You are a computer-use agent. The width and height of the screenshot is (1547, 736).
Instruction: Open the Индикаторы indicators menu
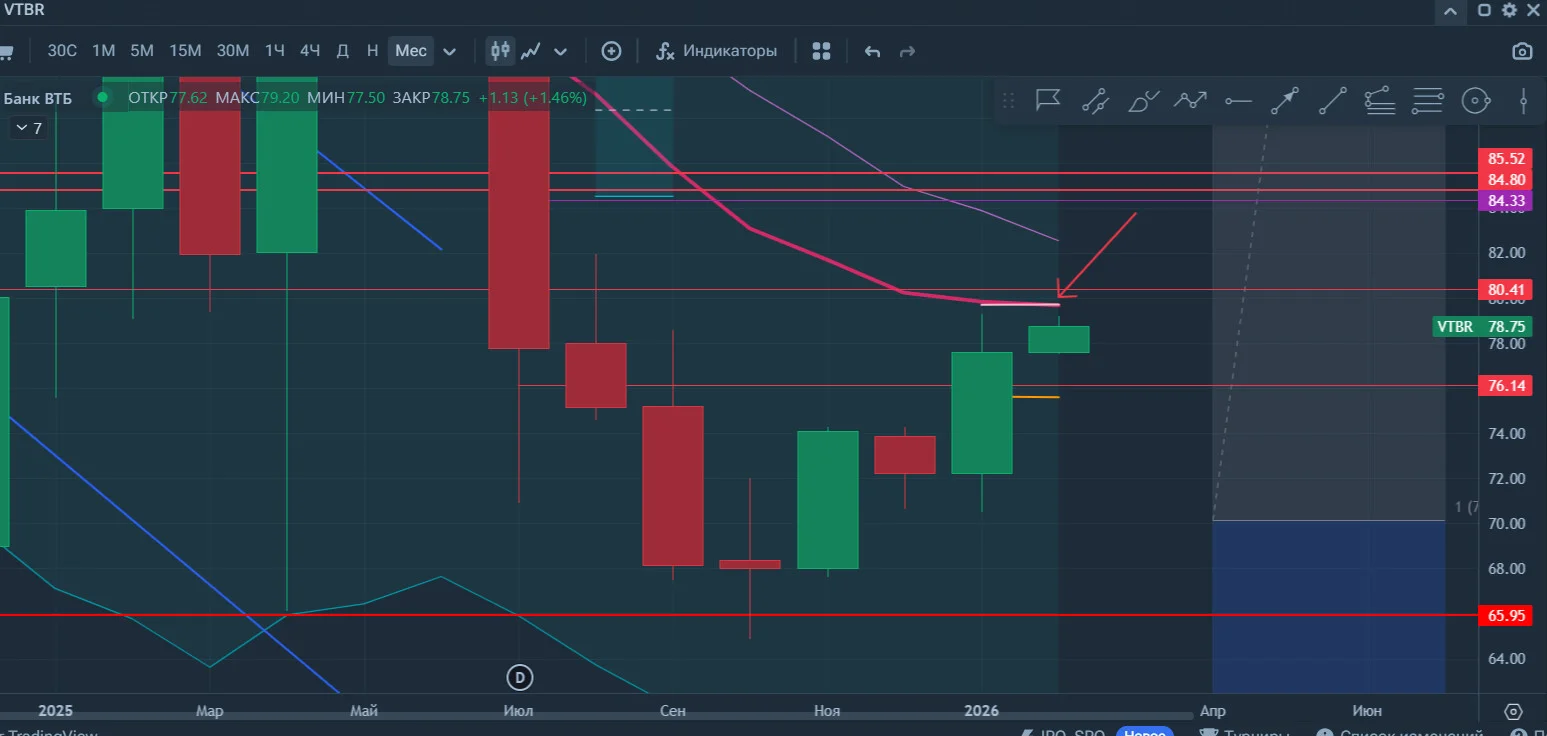[716, 51]
